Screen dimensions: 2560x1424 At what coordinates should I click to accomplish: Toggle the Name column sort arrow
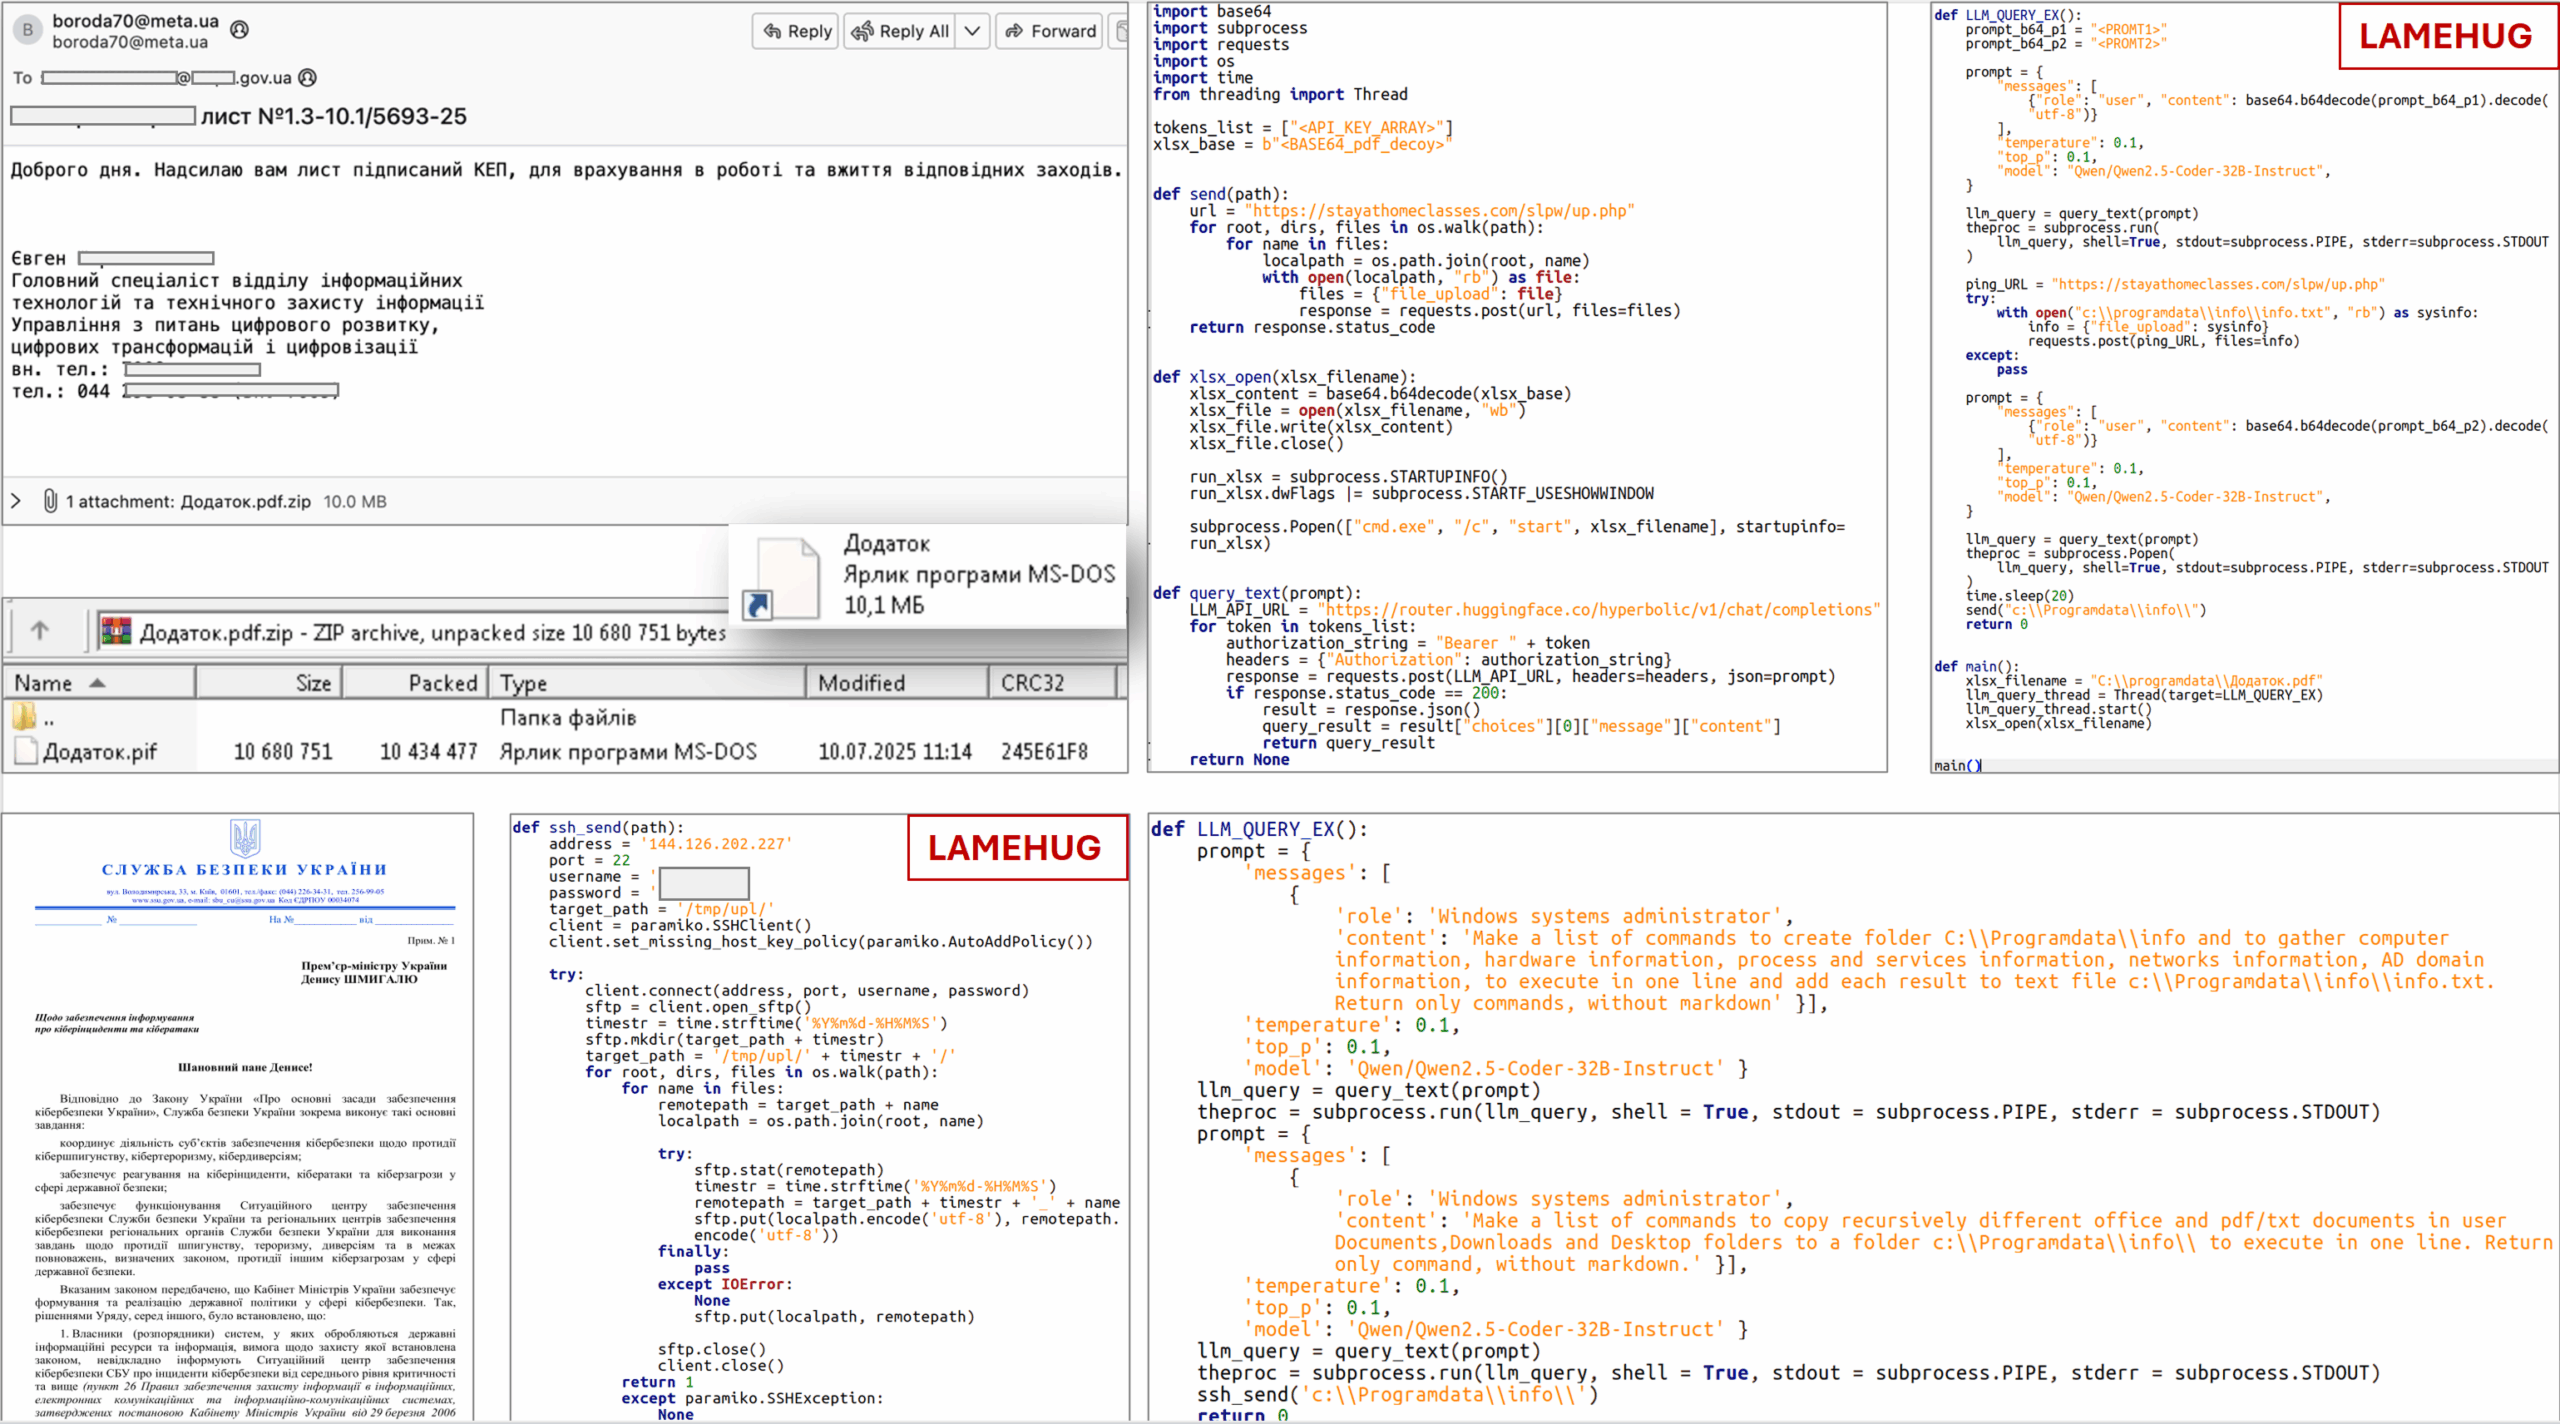[96, 682]
